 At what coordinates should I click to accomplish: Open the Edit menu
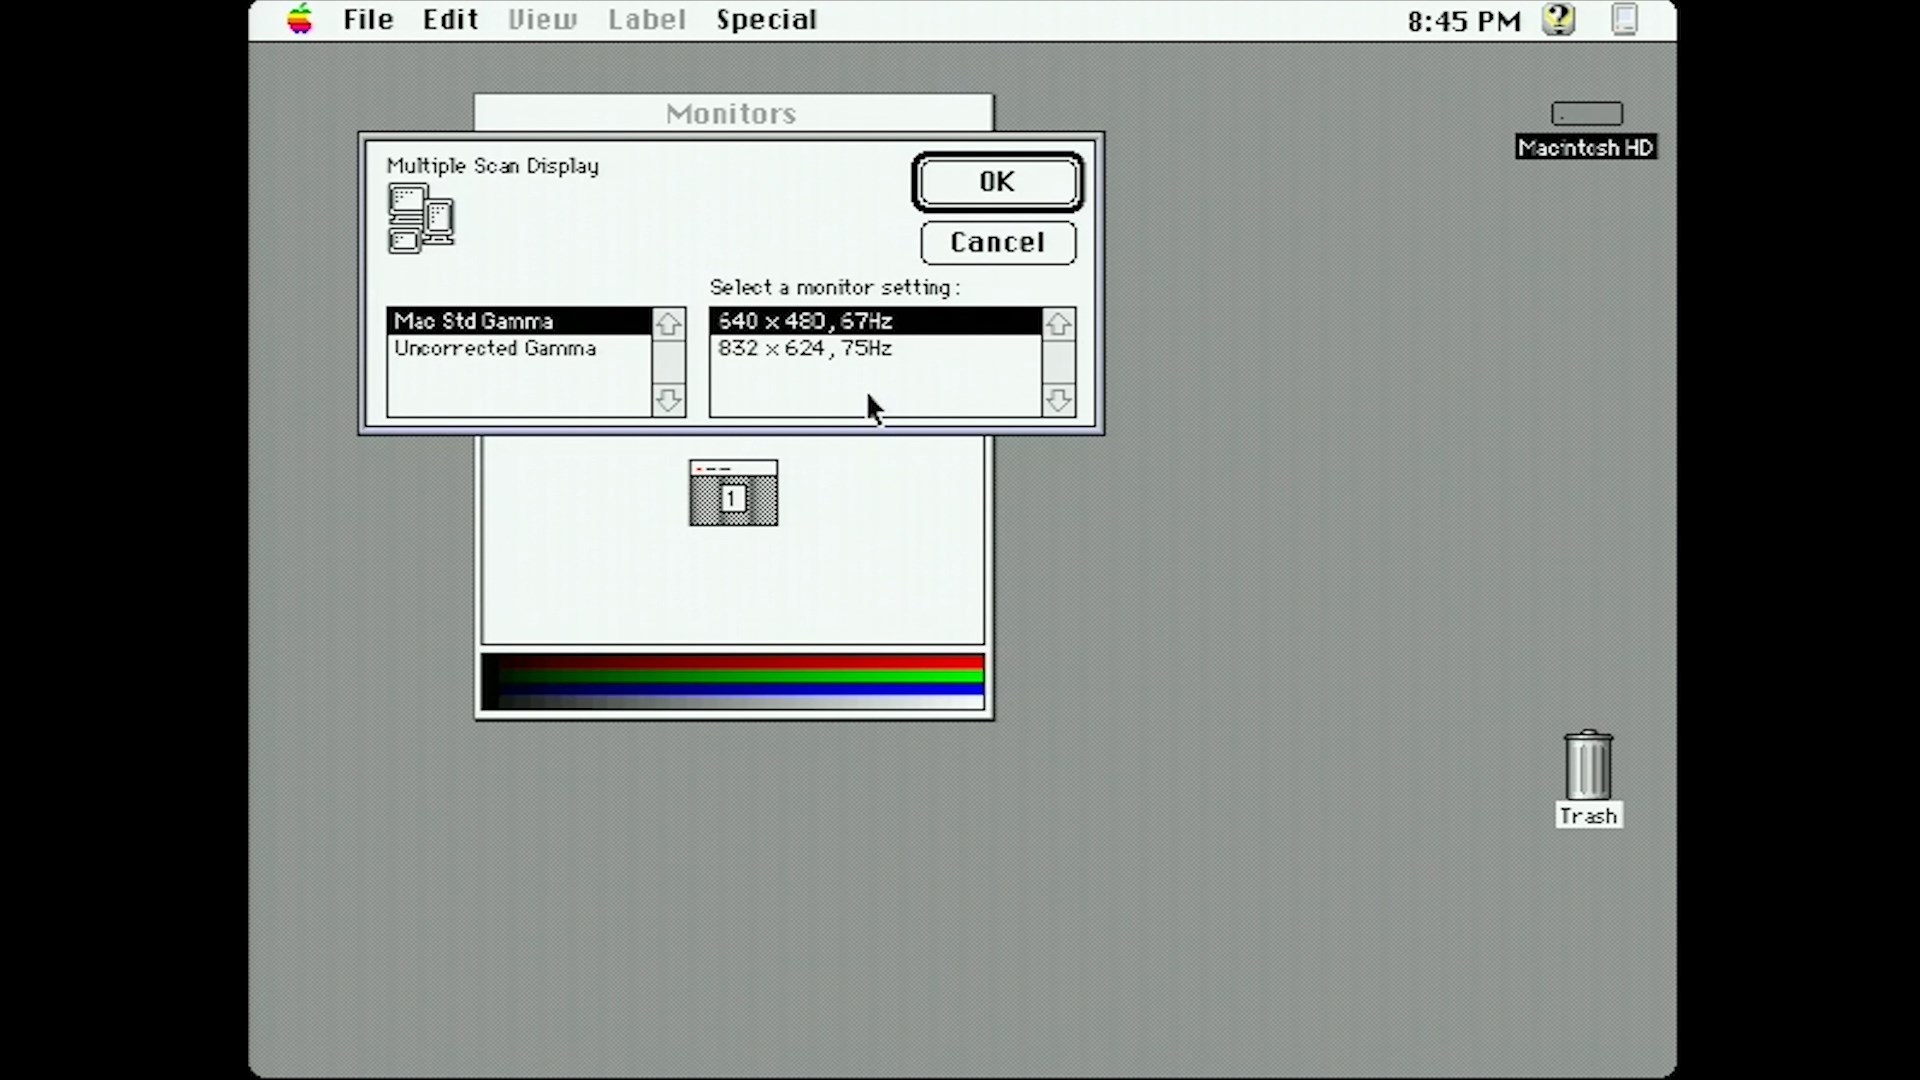point(449,19)
